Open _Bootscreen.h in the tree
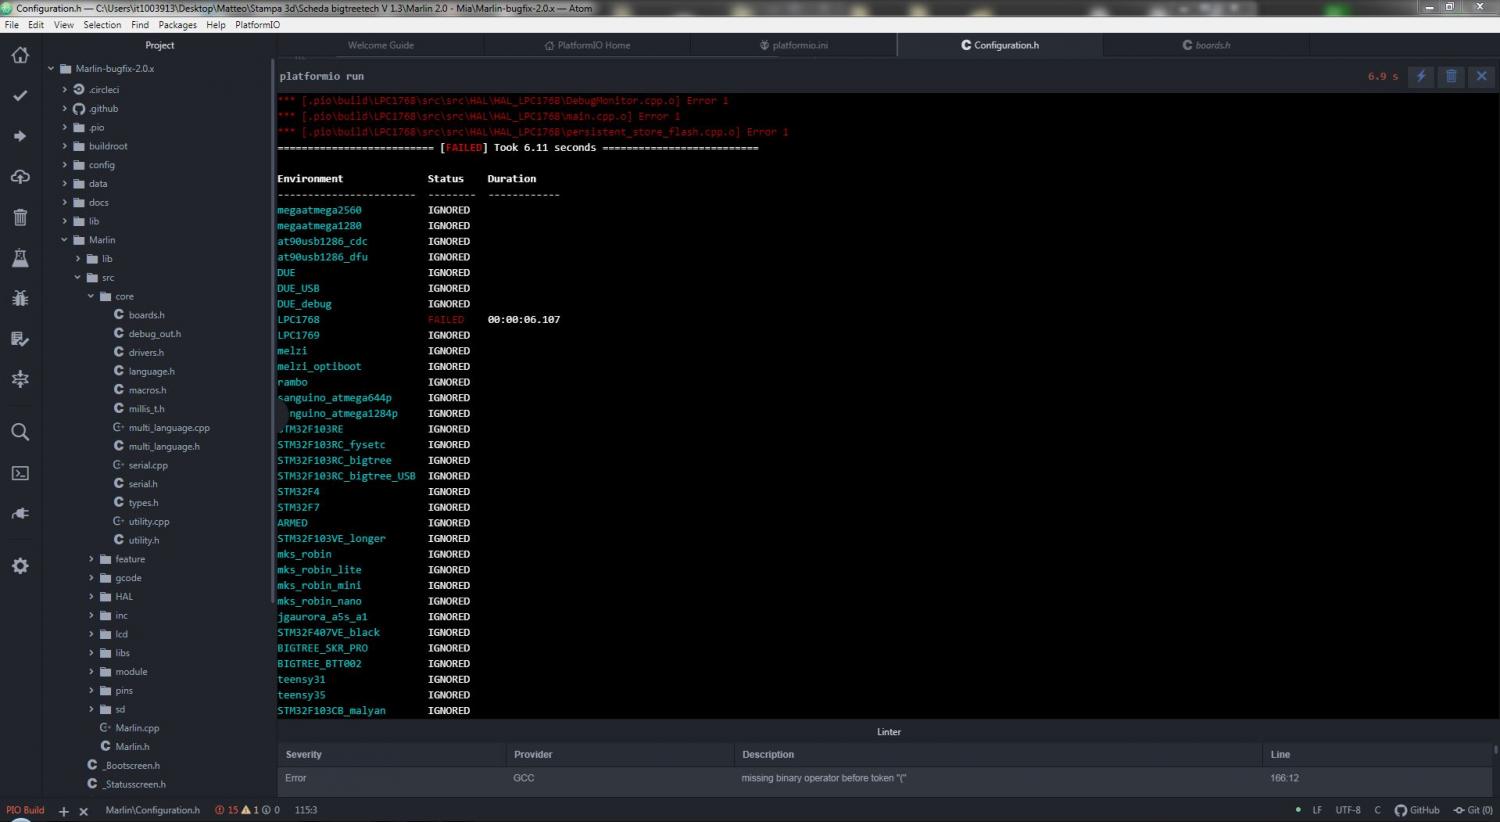Viewport: 1500px width, 822px height. (131, 766)
